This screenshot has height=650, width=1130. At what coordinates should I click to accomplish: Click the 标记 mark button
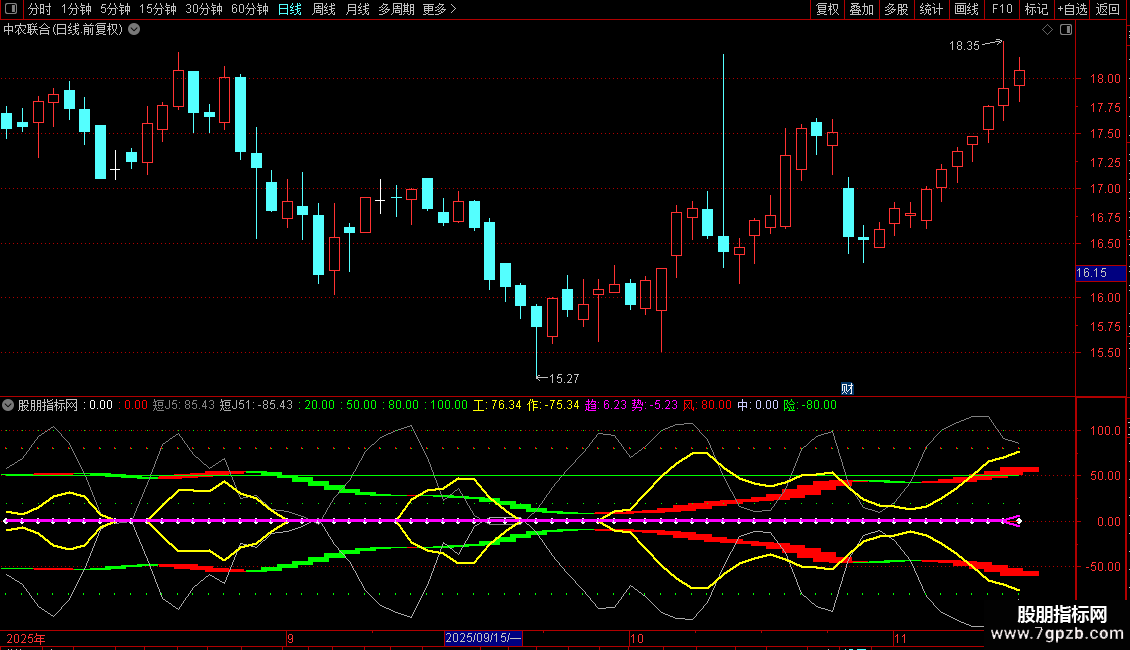coord(1036,9)
